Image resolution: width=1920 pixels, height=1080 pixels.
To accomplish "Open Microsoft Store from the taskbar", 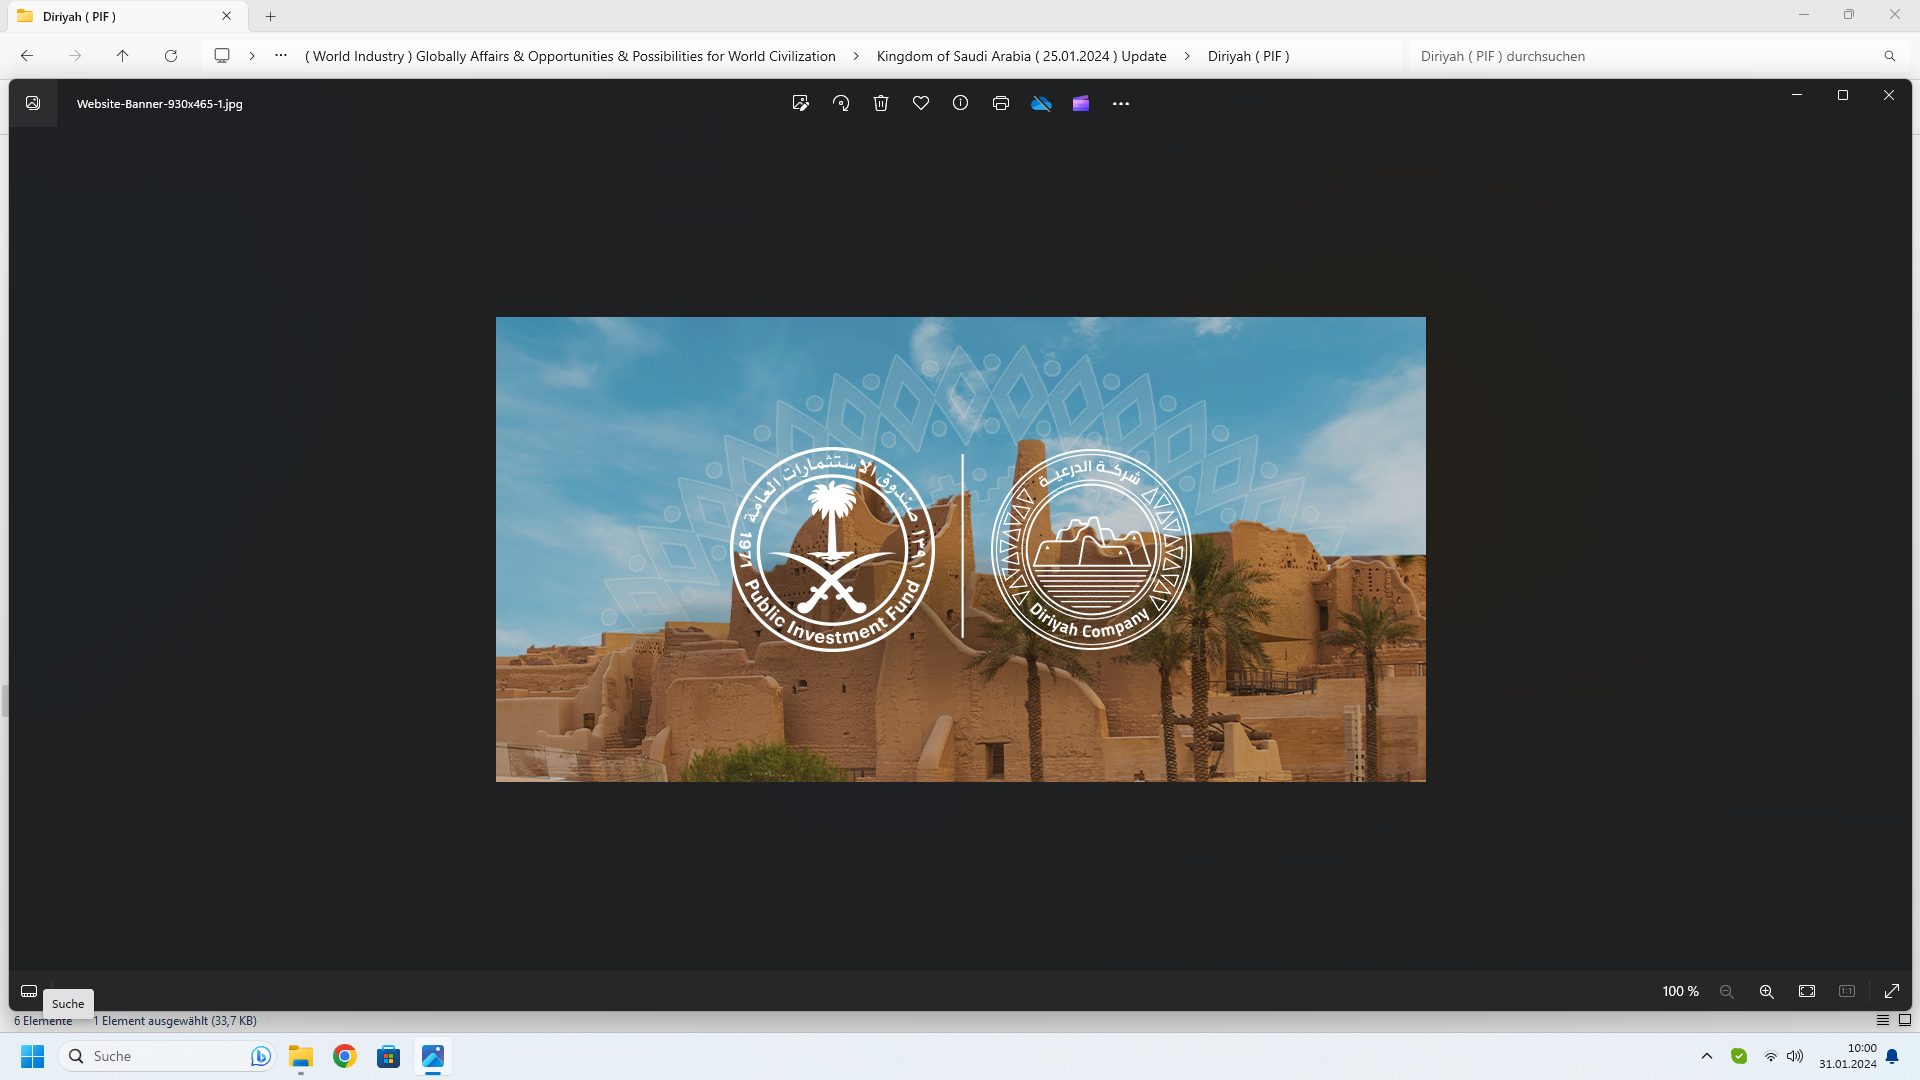I will (389, 1056).
